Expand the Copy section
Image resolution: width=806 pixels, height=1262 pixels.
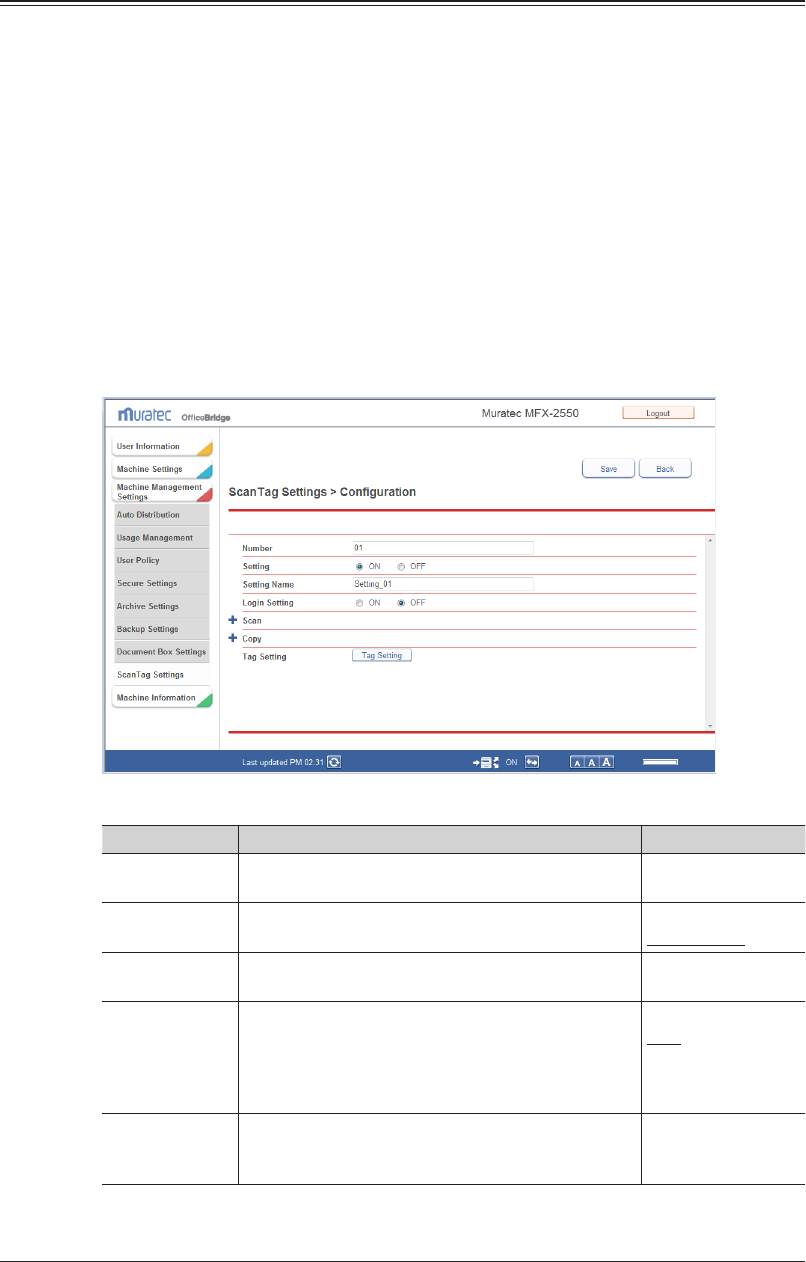coord(234,637)
